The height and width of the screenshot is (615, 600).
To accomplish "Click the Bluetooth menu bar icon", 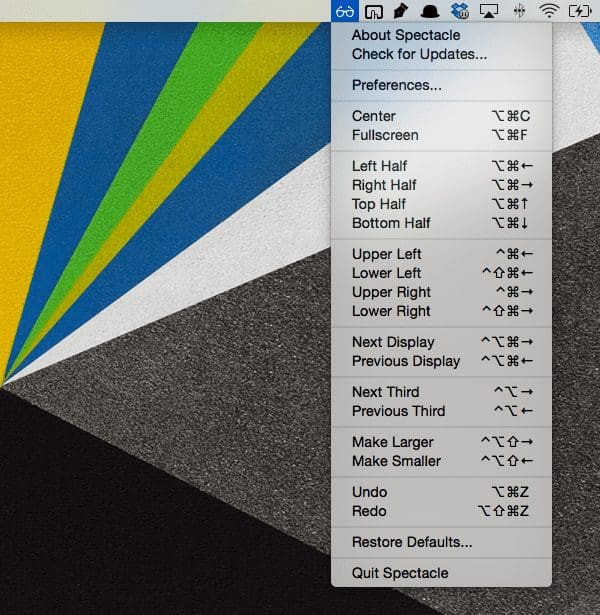I will (519, 11).
